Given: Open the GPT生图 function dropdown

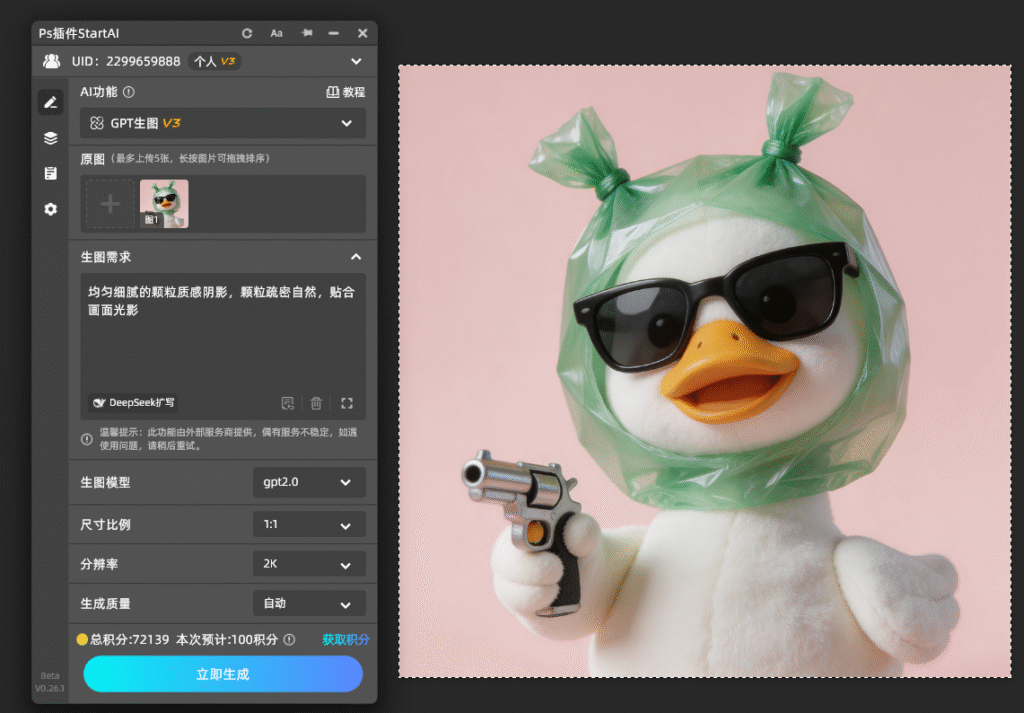Looking at the screenshot, I should pyautogui.click(x=223, y=123).
